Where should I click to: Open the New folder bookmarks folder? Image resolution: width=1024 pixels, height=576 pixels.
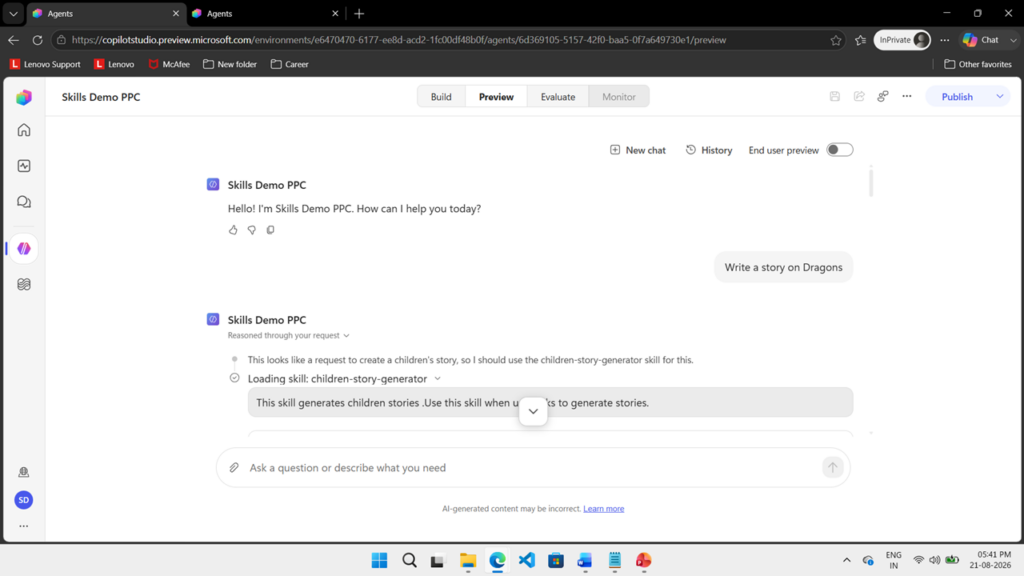pyautogui.click(x=230, y=64)
